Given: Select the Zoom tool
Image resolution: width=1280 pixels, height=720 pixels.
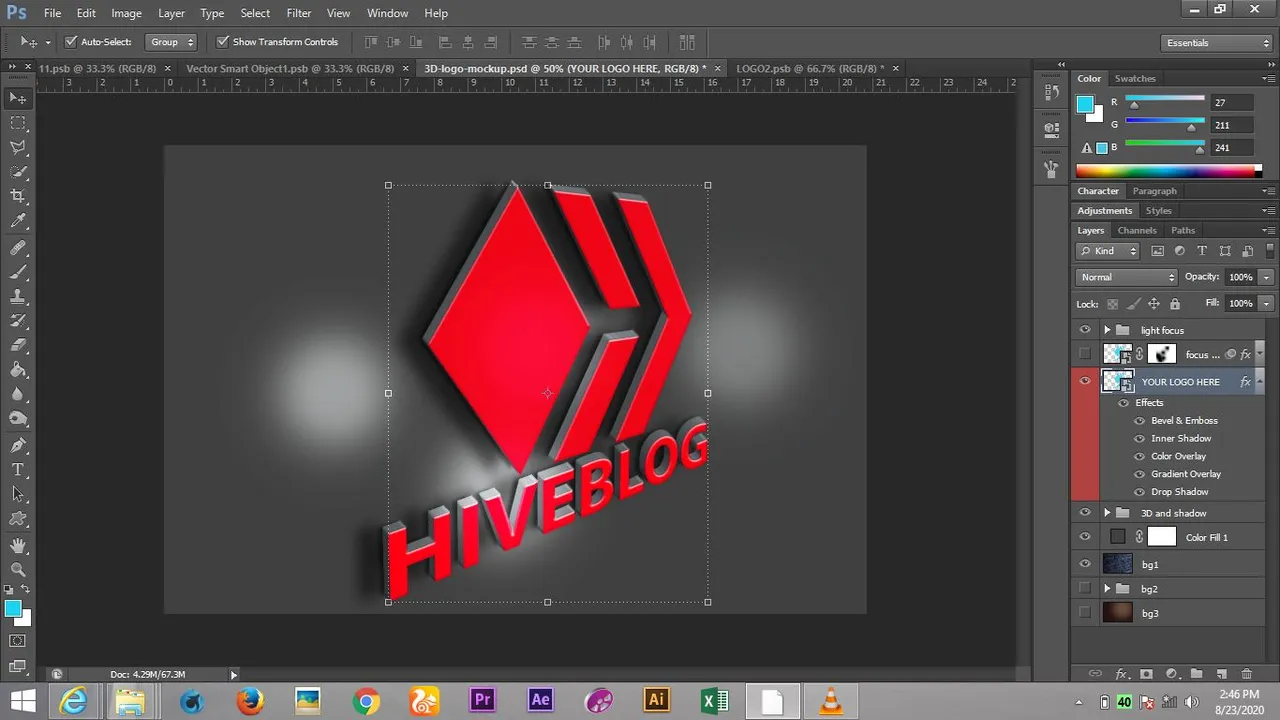Looking at the screenshot, I should tap(18, 569).
